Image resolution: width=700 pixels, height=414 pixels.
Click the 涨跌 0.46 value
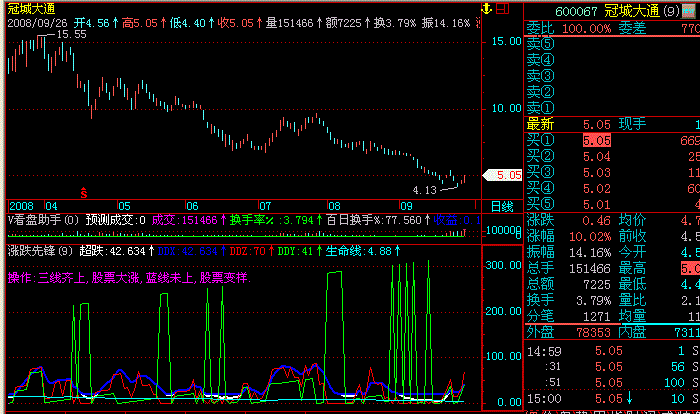597,221
